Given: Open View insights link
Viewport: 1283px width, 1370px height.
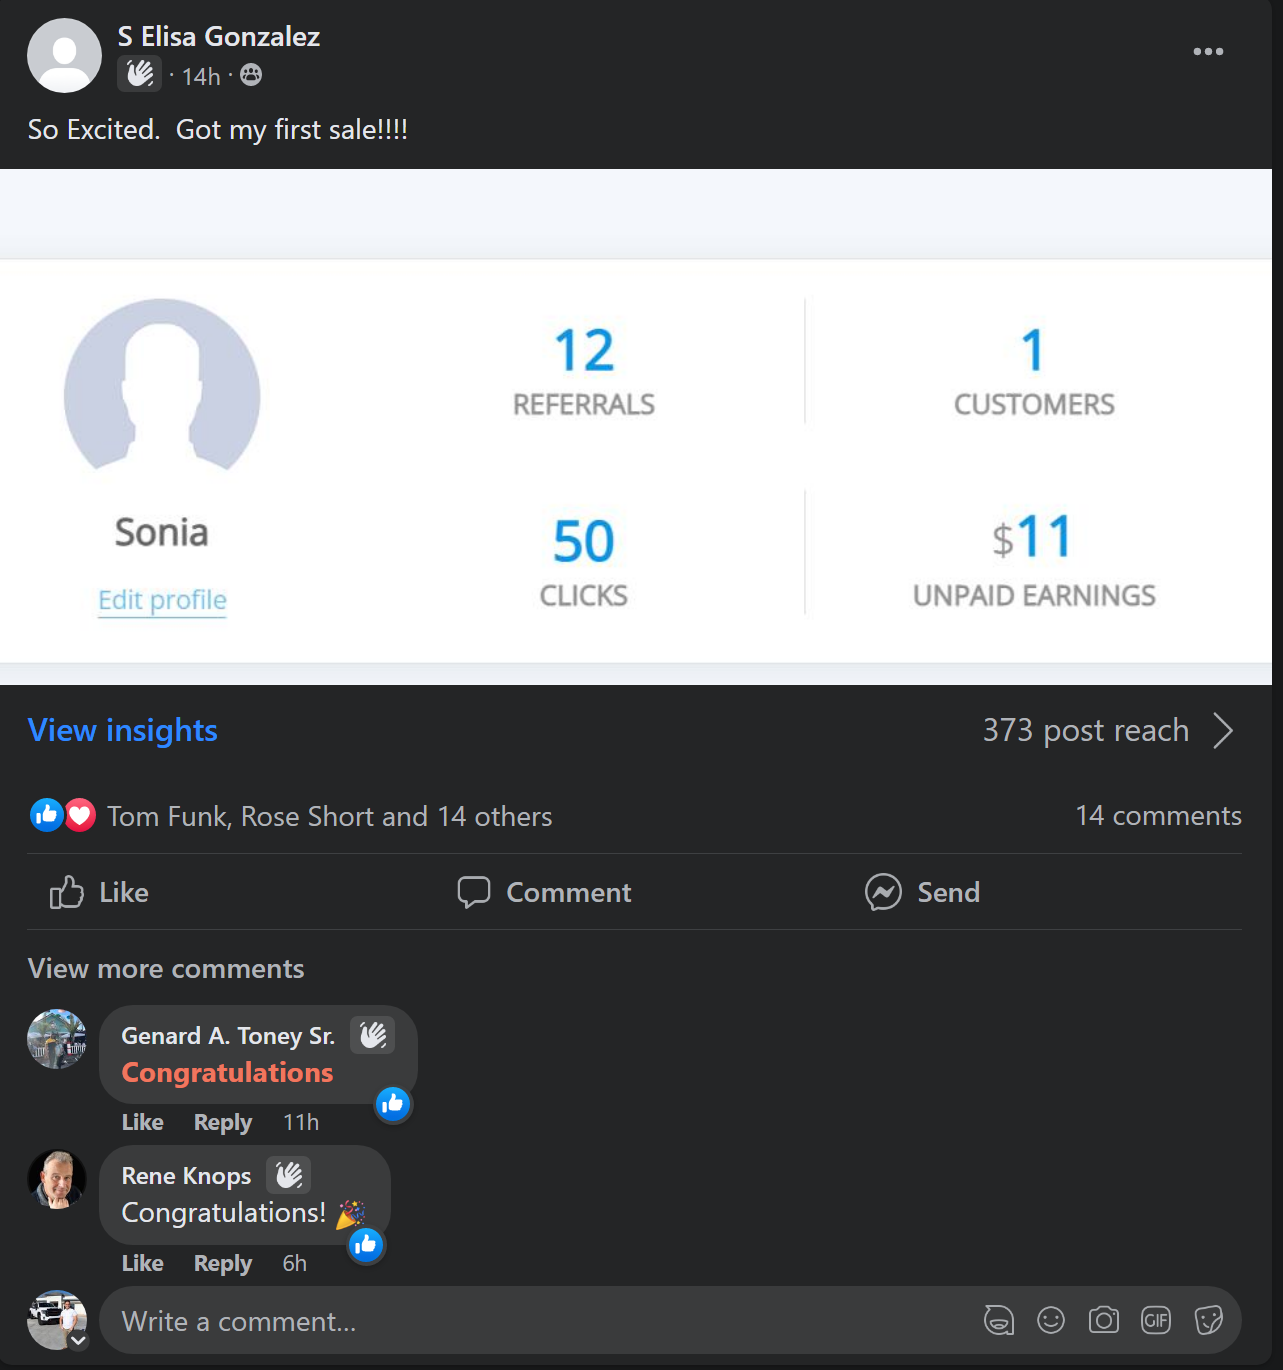Looking at the screenshot, I should (x=123, y=730).
